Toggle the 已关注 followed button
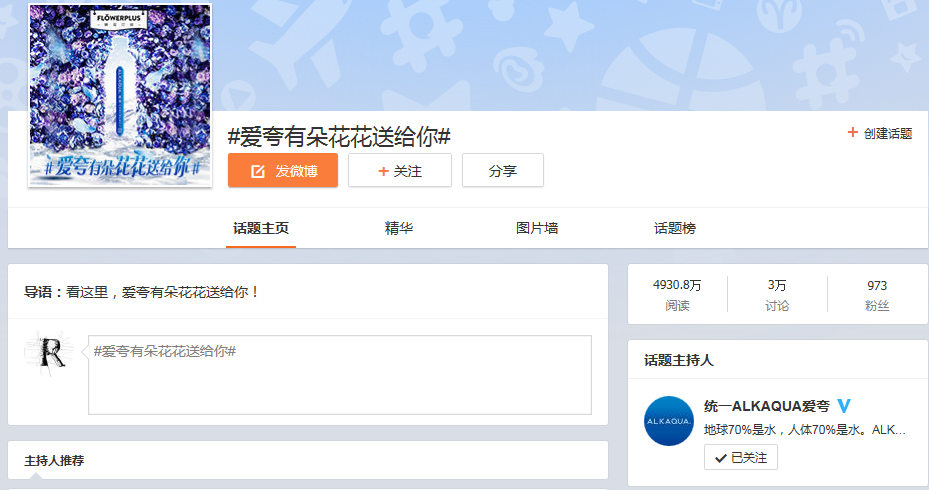The image size is (929, 490). coord(741,457)
